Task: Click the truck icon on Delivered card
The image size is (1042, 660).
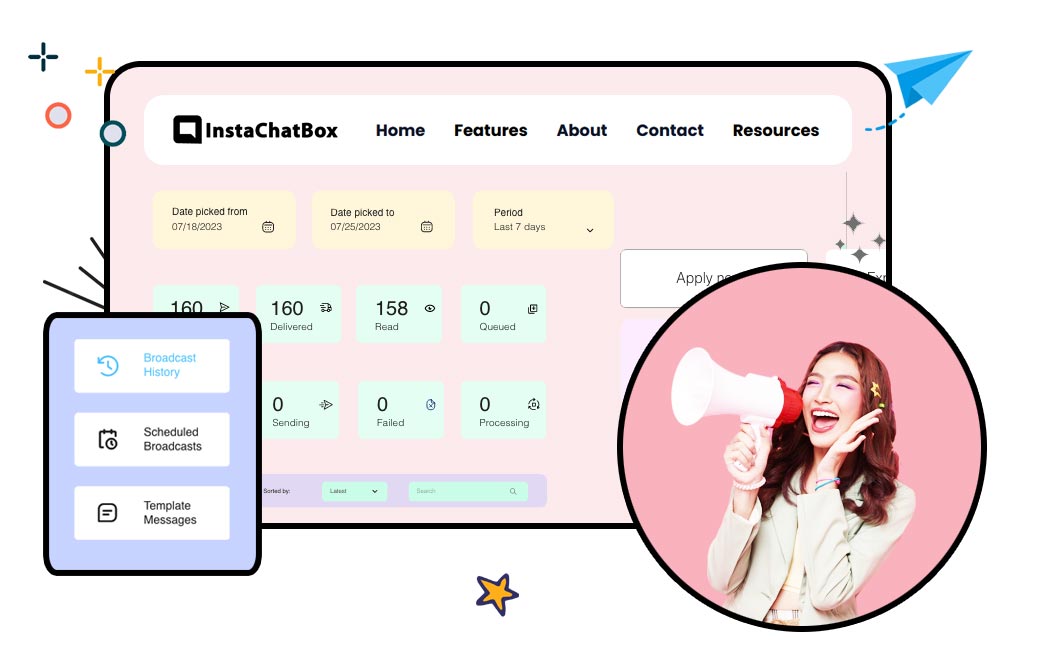Action: coord(326,308)
